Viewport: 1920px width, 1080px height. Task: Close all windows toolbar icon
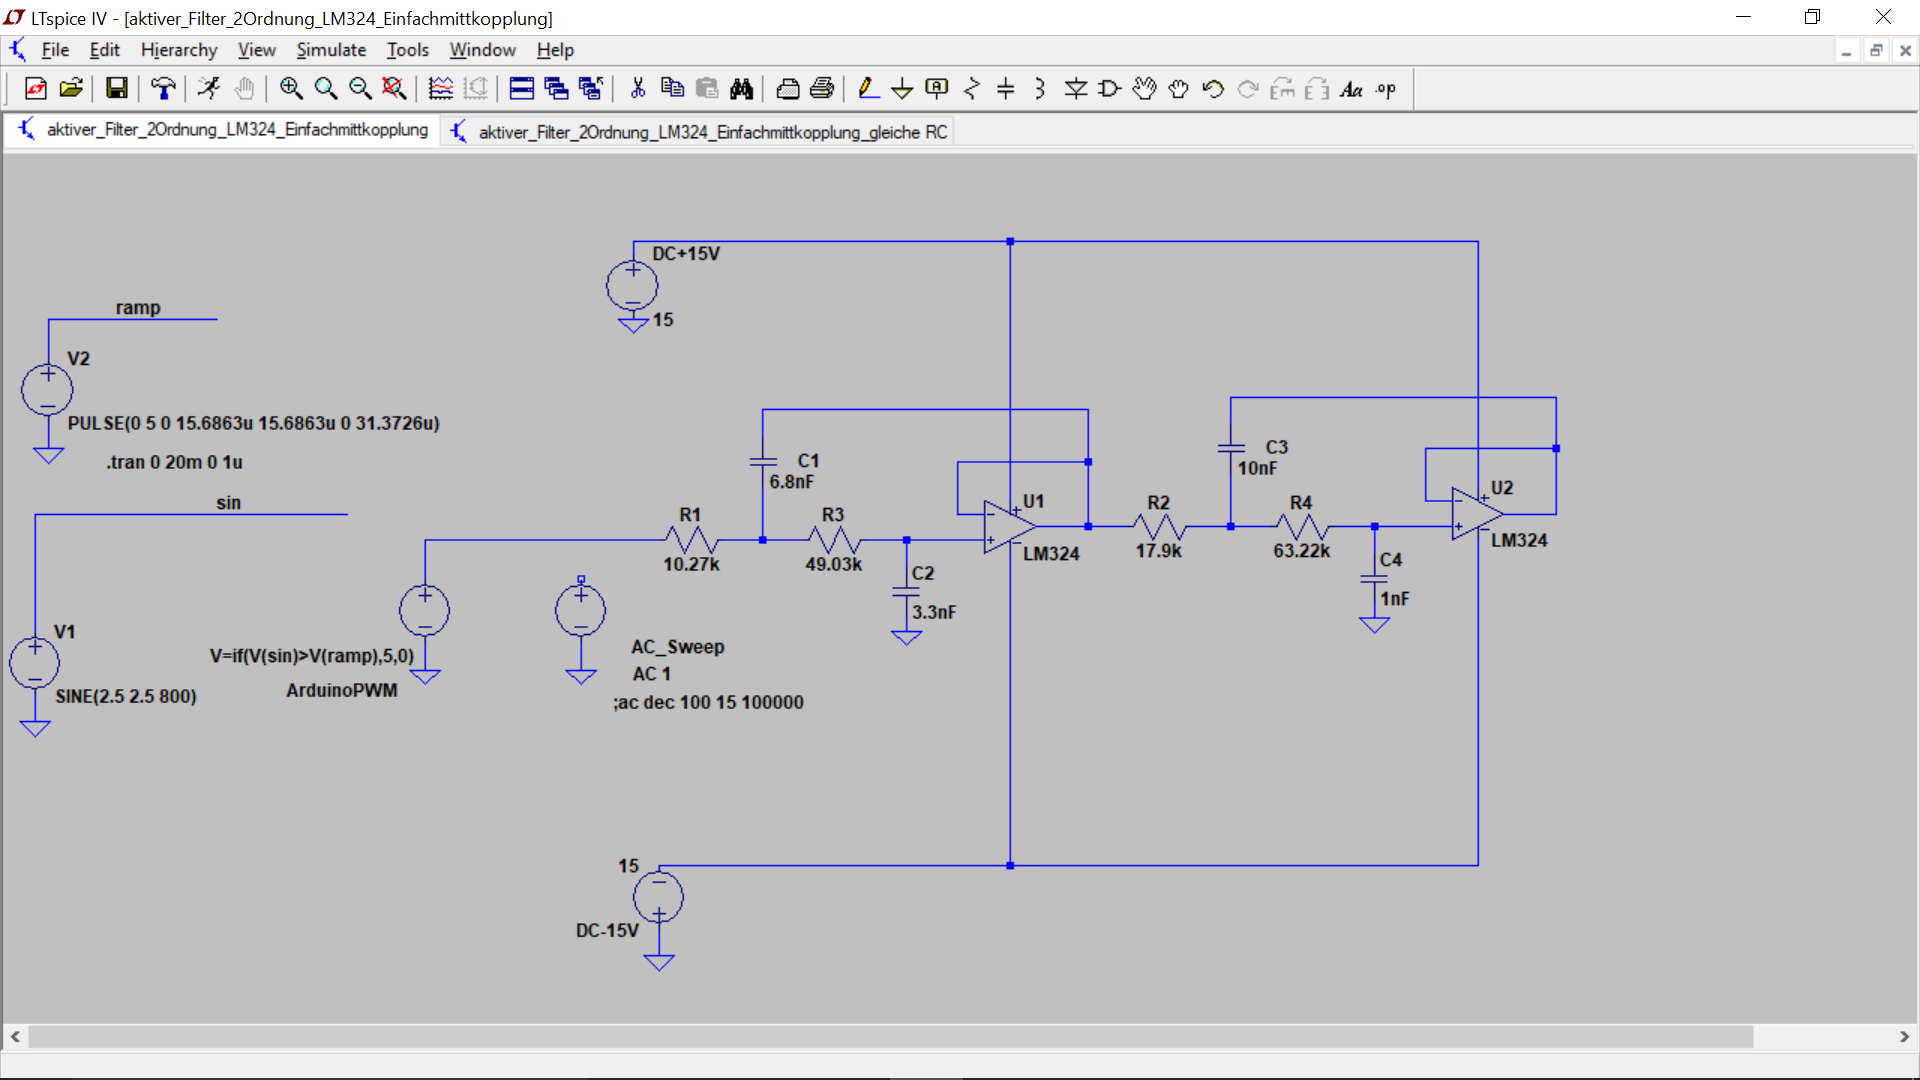[x=591, y=89]
